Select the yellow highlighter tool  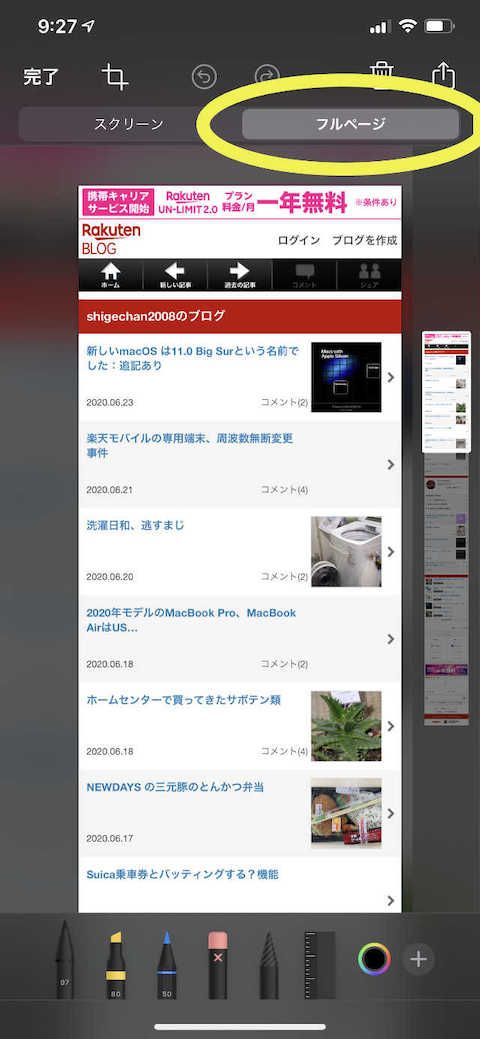point(115,964)
